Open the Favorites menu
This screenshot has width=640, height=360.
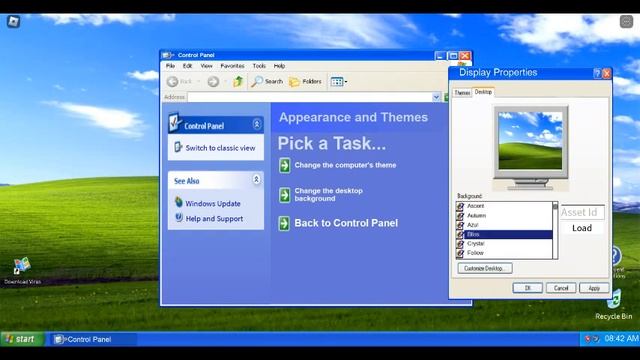tap(232, 66)
